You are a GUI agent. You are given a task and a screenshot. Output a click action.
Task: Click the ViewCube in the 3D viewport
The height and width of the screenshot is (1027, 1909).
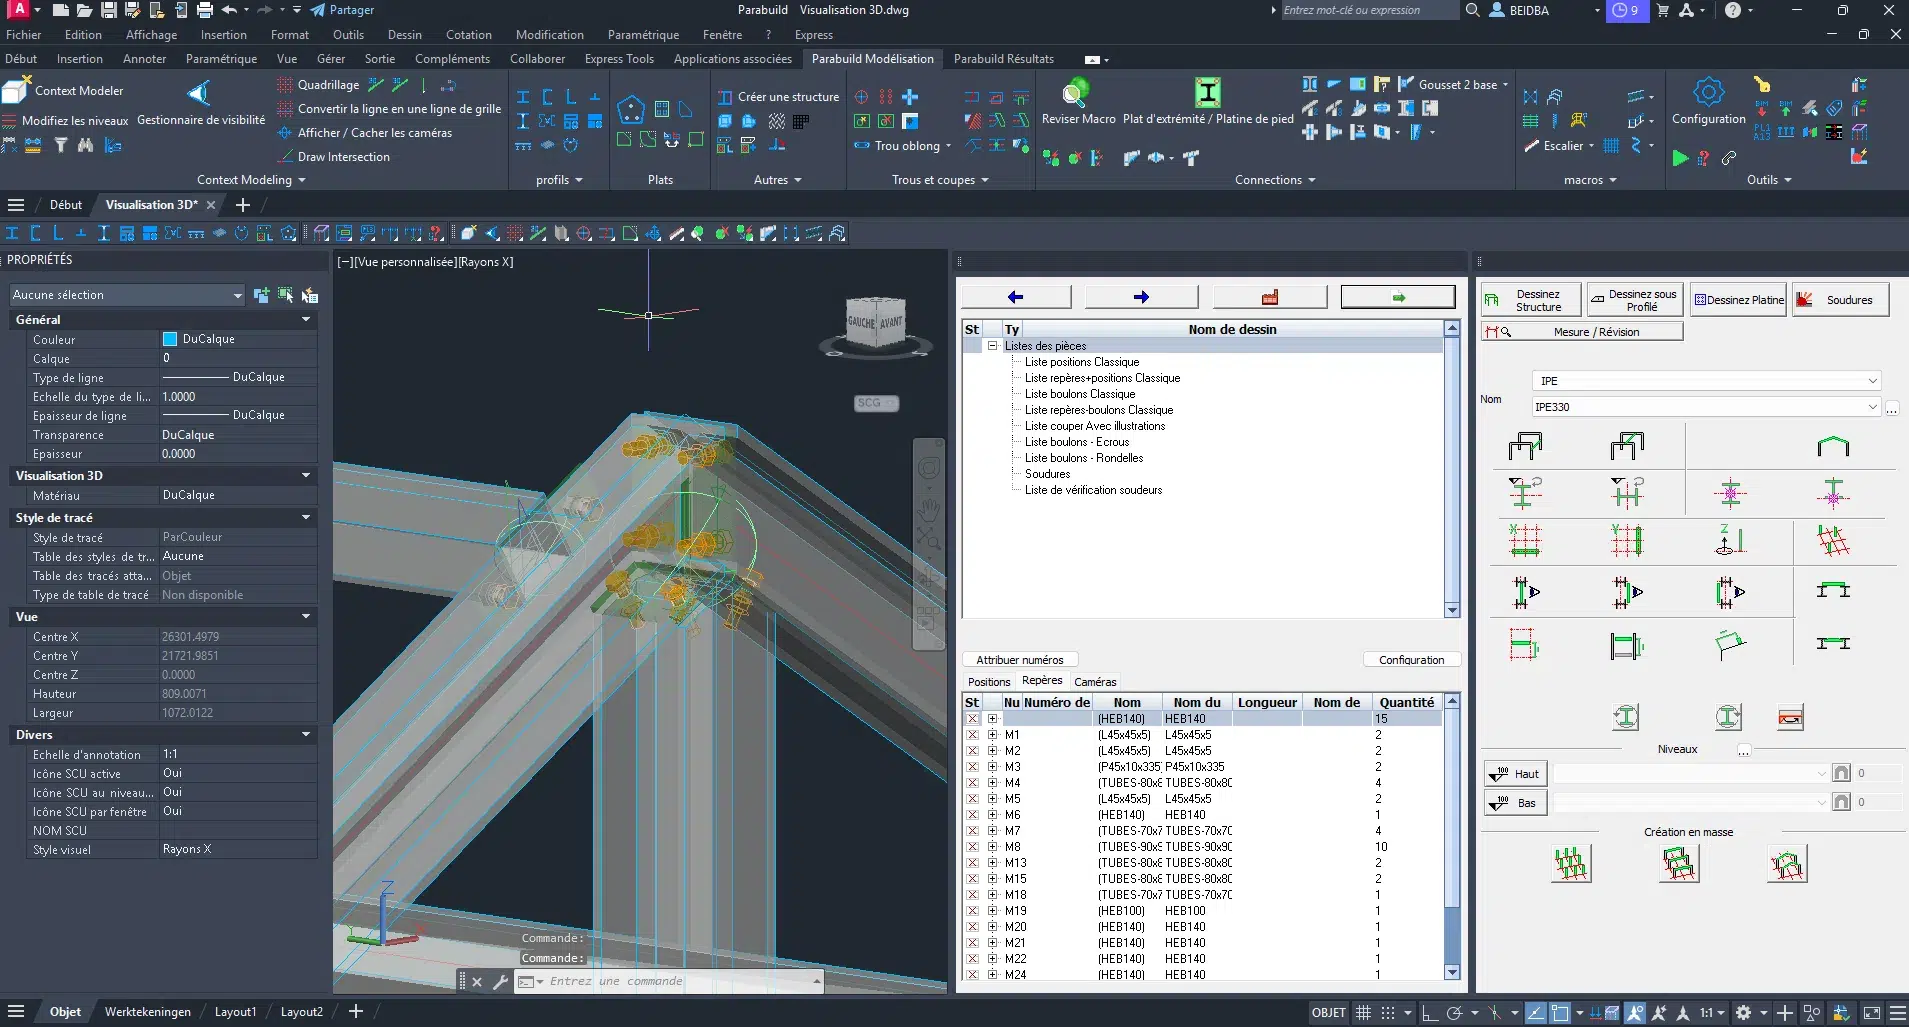pyautogui.click(x=876, y=323)
